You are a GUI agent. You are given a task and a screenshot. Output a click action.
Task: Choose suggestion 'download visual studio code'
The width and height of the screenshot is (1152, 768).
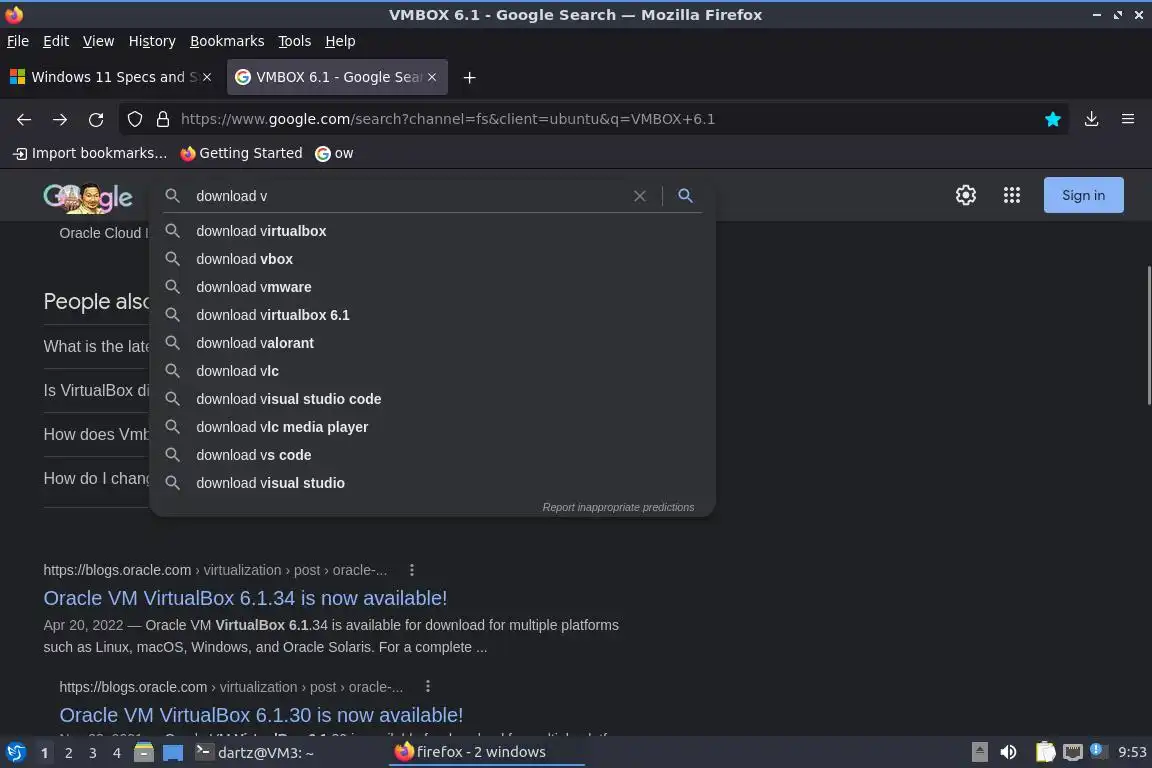tap(432, 399)
